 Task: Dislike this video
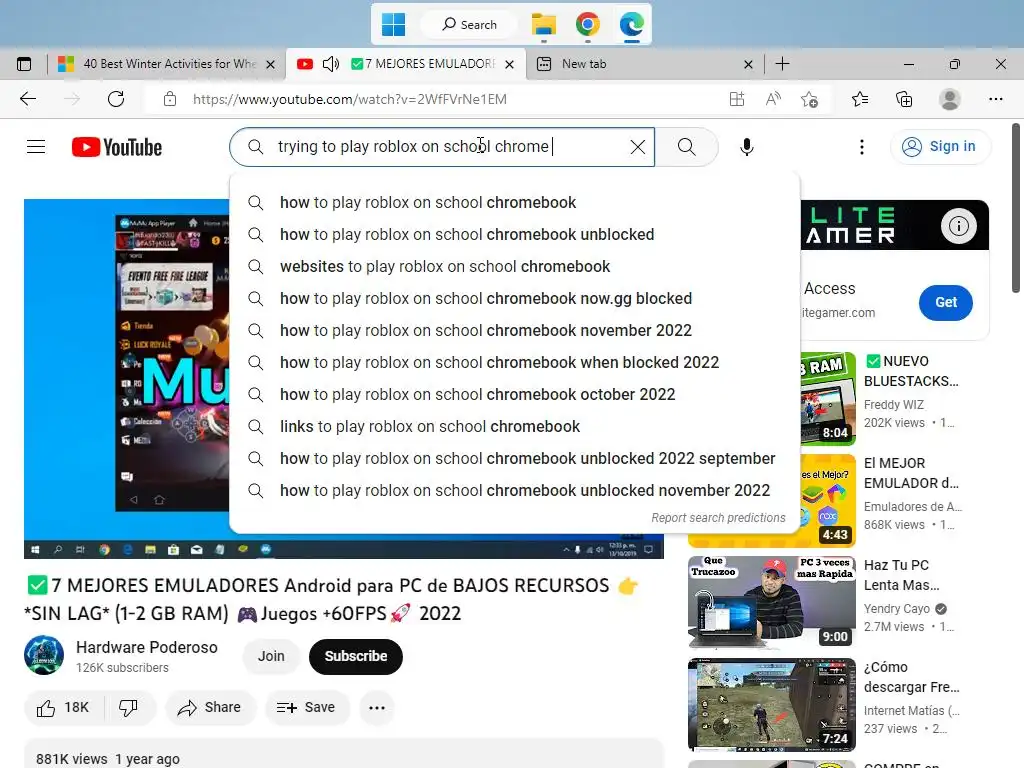click(129, 707)
